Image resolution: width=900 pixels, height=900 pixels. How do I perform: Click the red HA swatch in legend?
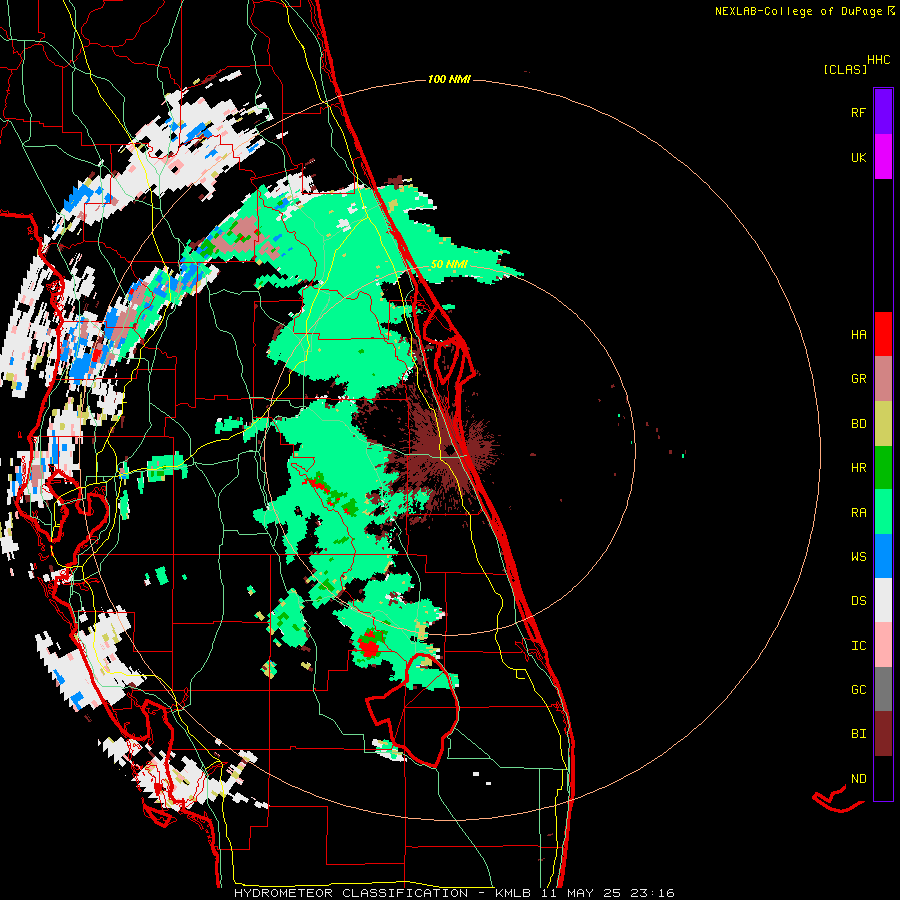883,334
